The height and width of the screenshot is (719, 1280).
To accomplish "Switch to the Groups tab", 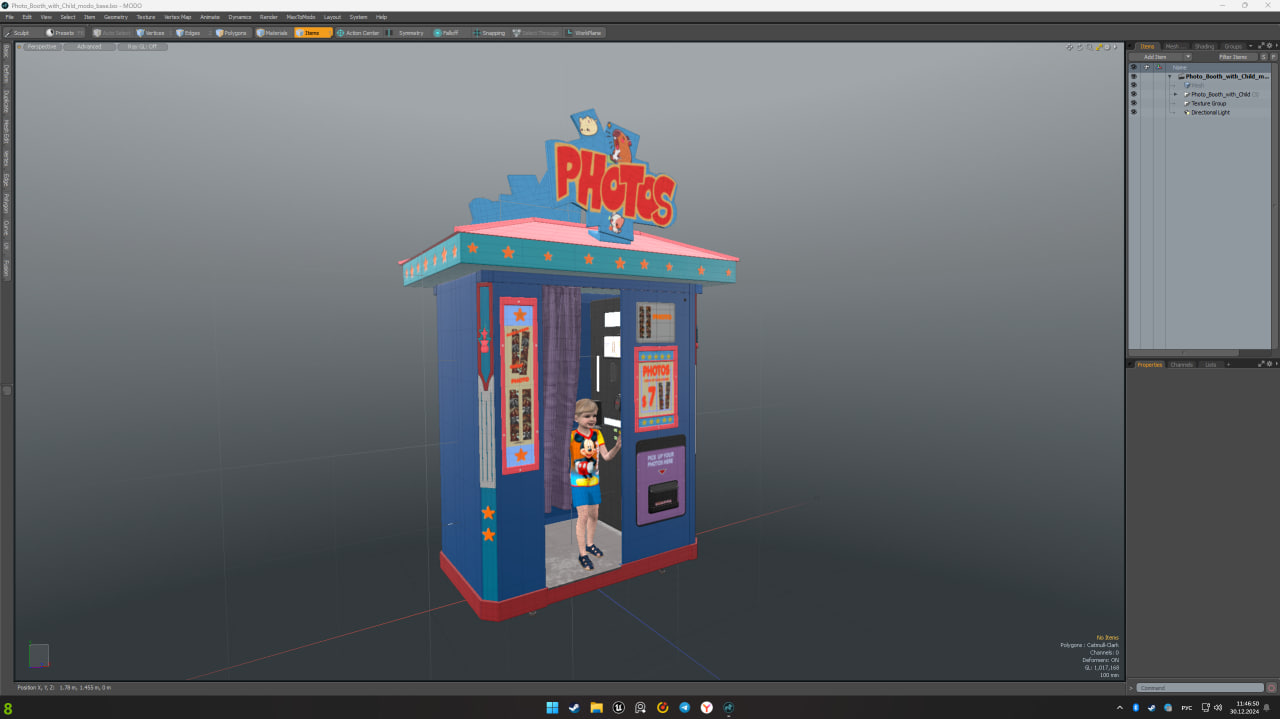I will [x=1233, y=46].
